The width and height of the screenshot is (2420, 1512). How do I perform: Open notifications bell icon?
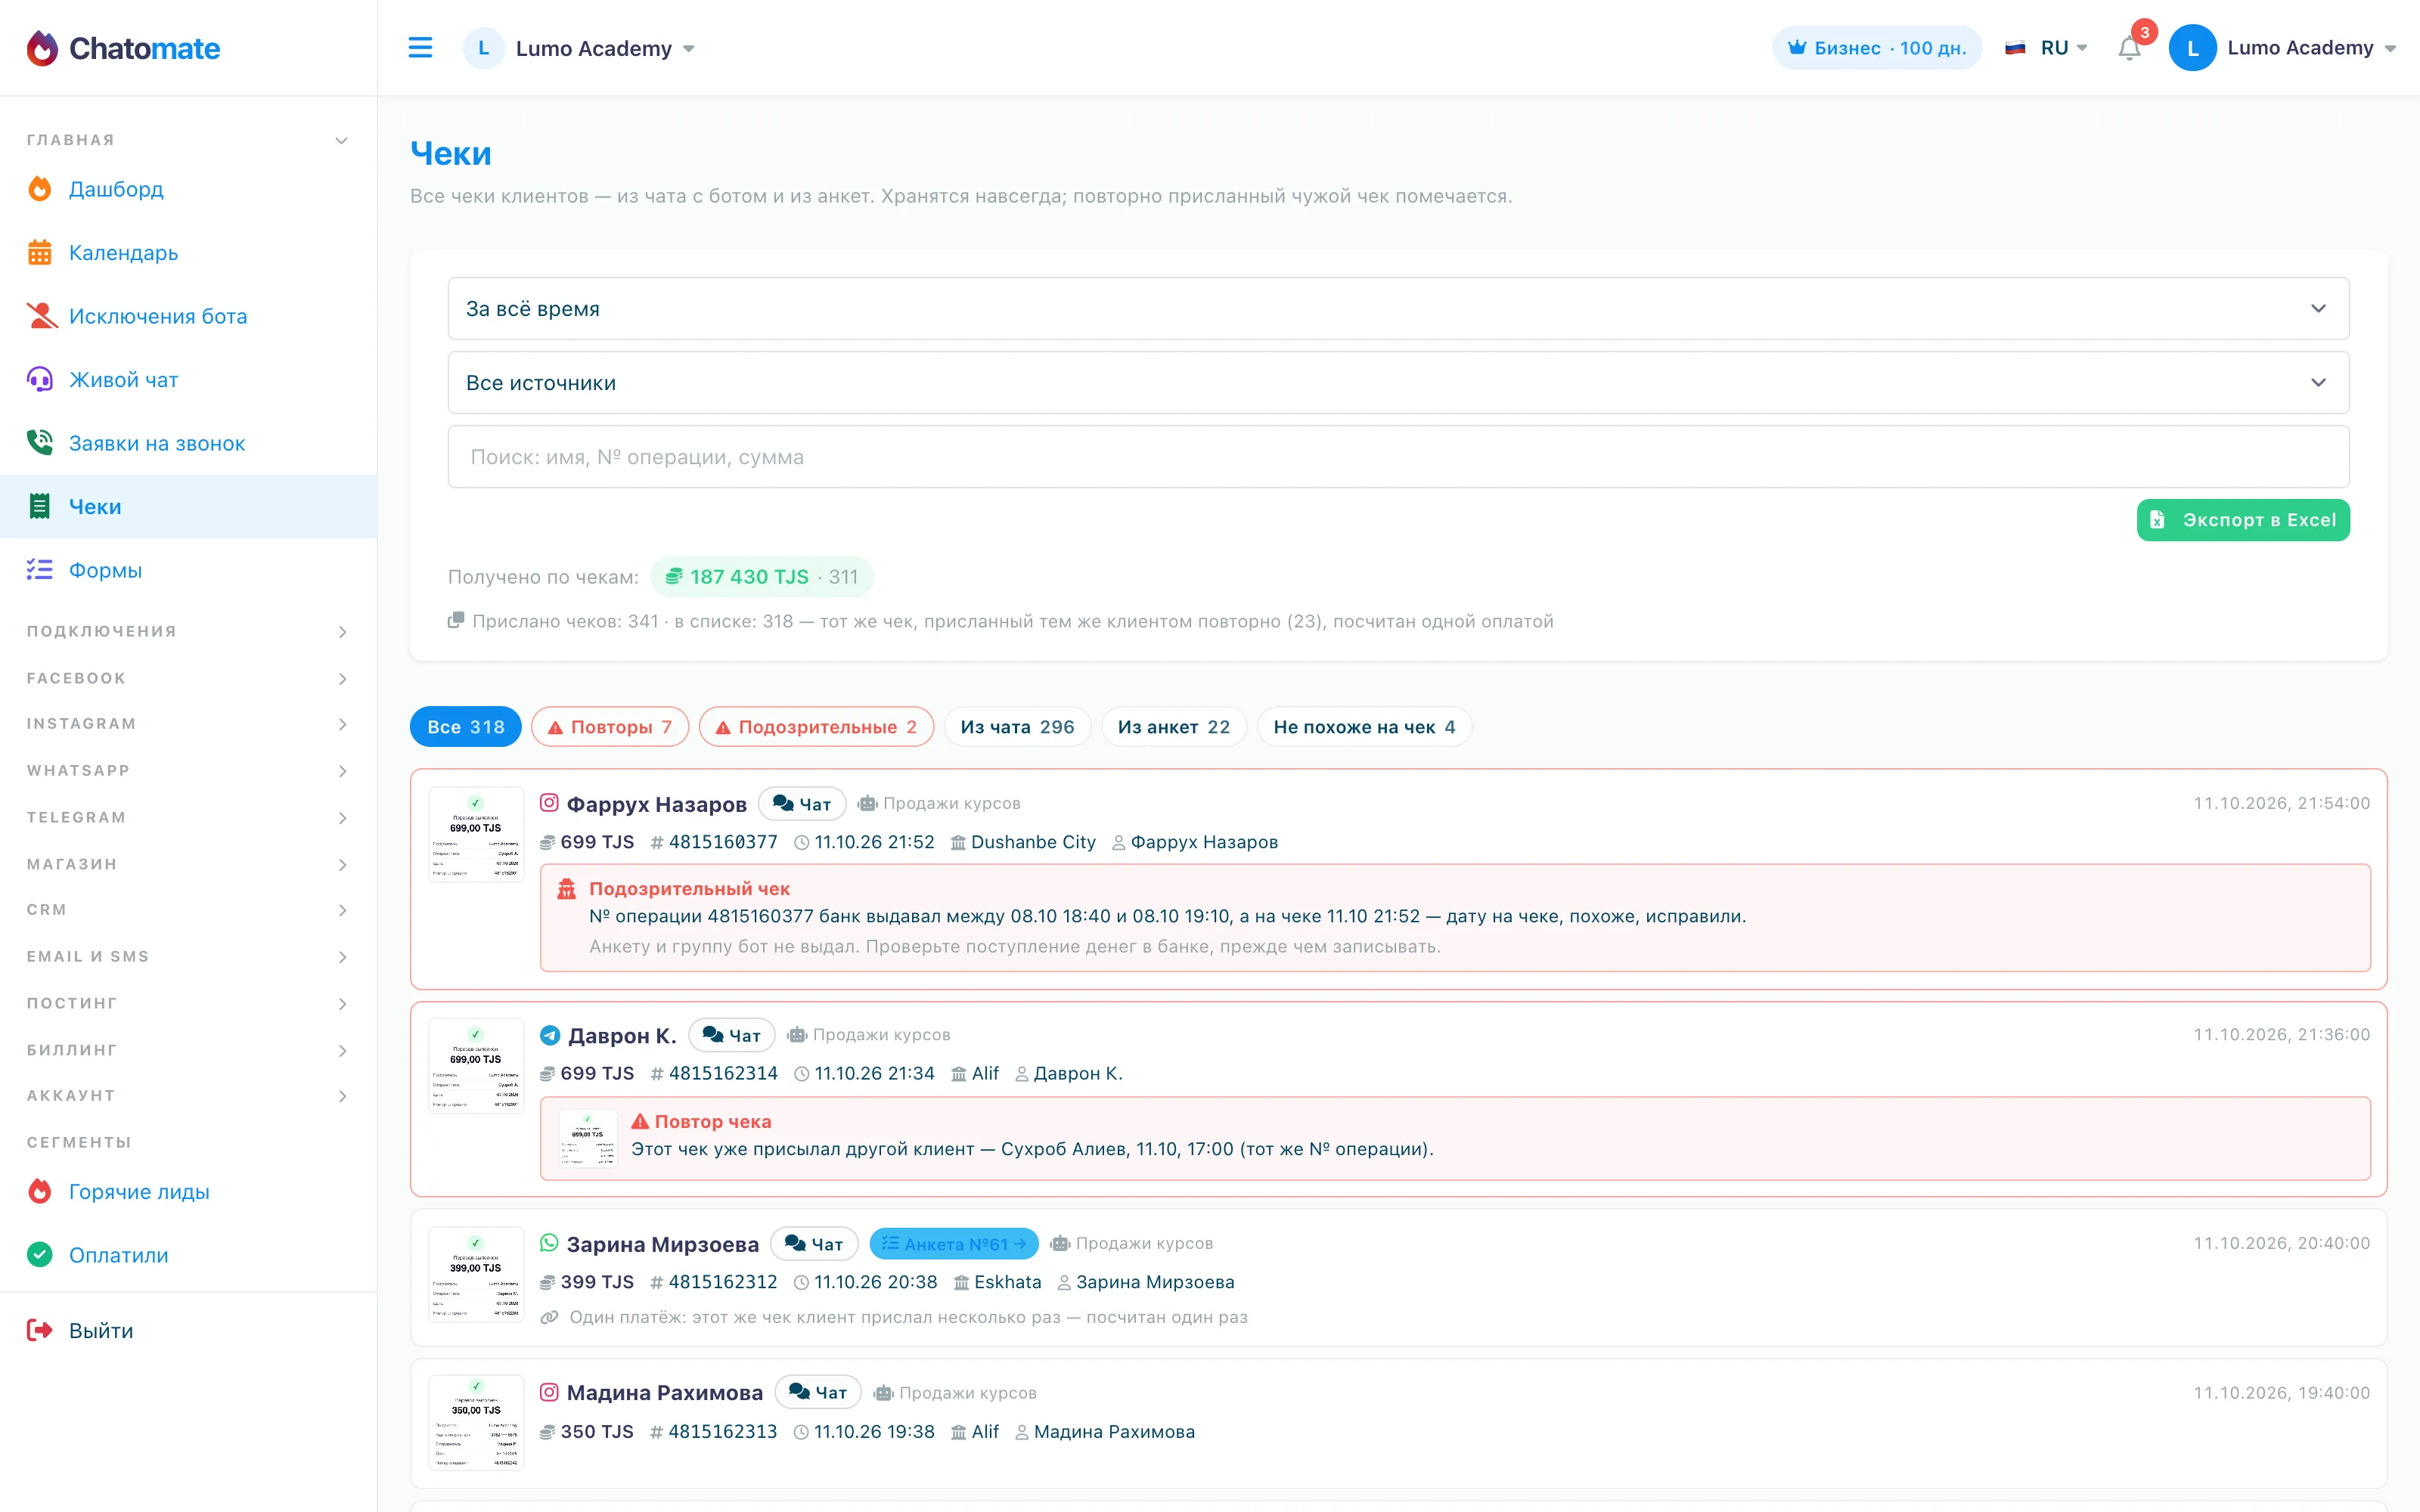2129,48
